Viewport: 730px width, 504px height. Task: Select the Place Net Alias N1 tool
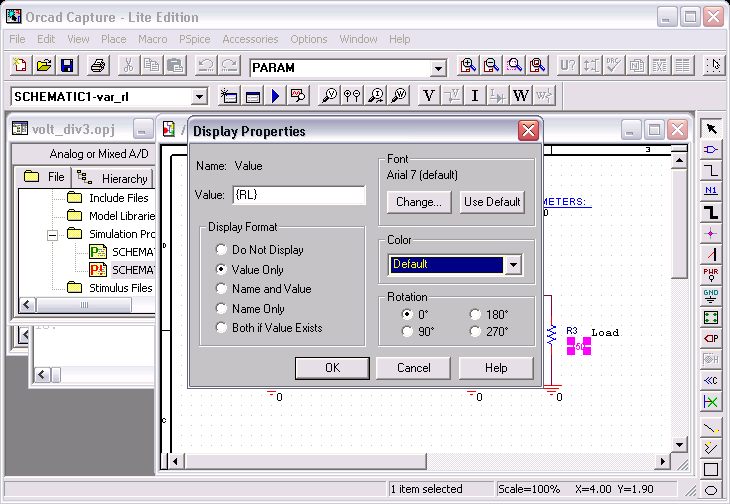pos(711,191)
